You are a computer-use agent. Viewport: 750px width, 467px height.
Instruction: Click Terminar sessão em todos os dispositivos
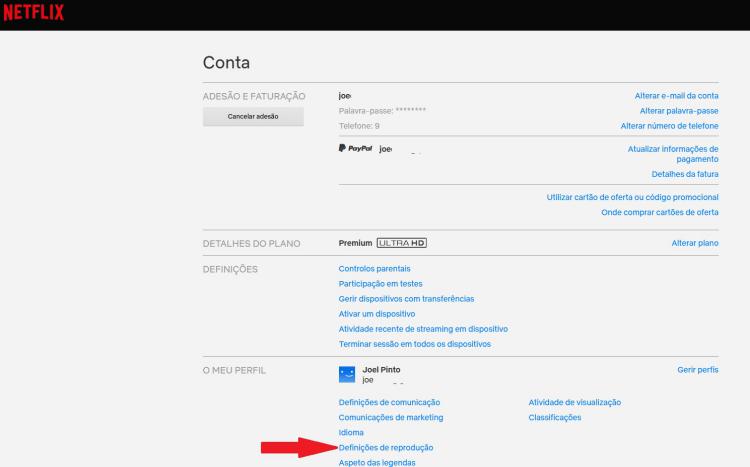415,344
